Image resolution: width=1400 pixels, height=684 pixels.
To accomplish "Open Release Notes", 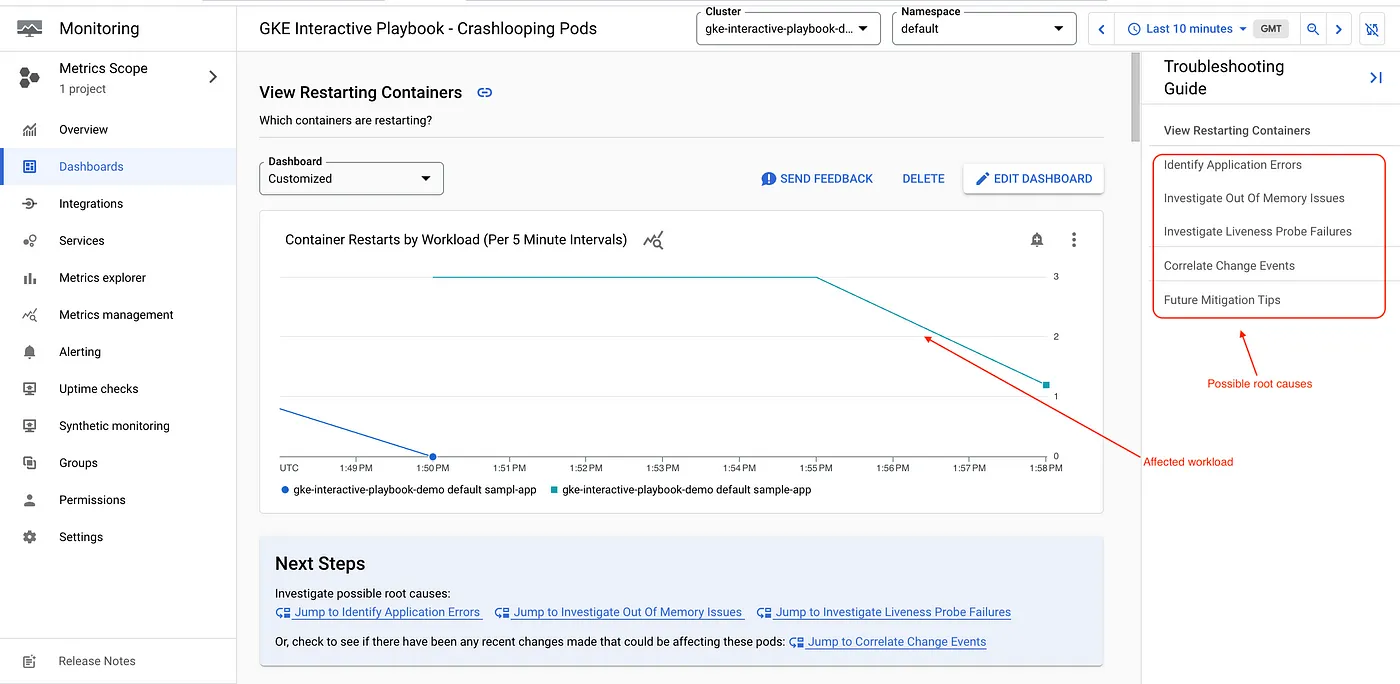I will click(97, 661).
